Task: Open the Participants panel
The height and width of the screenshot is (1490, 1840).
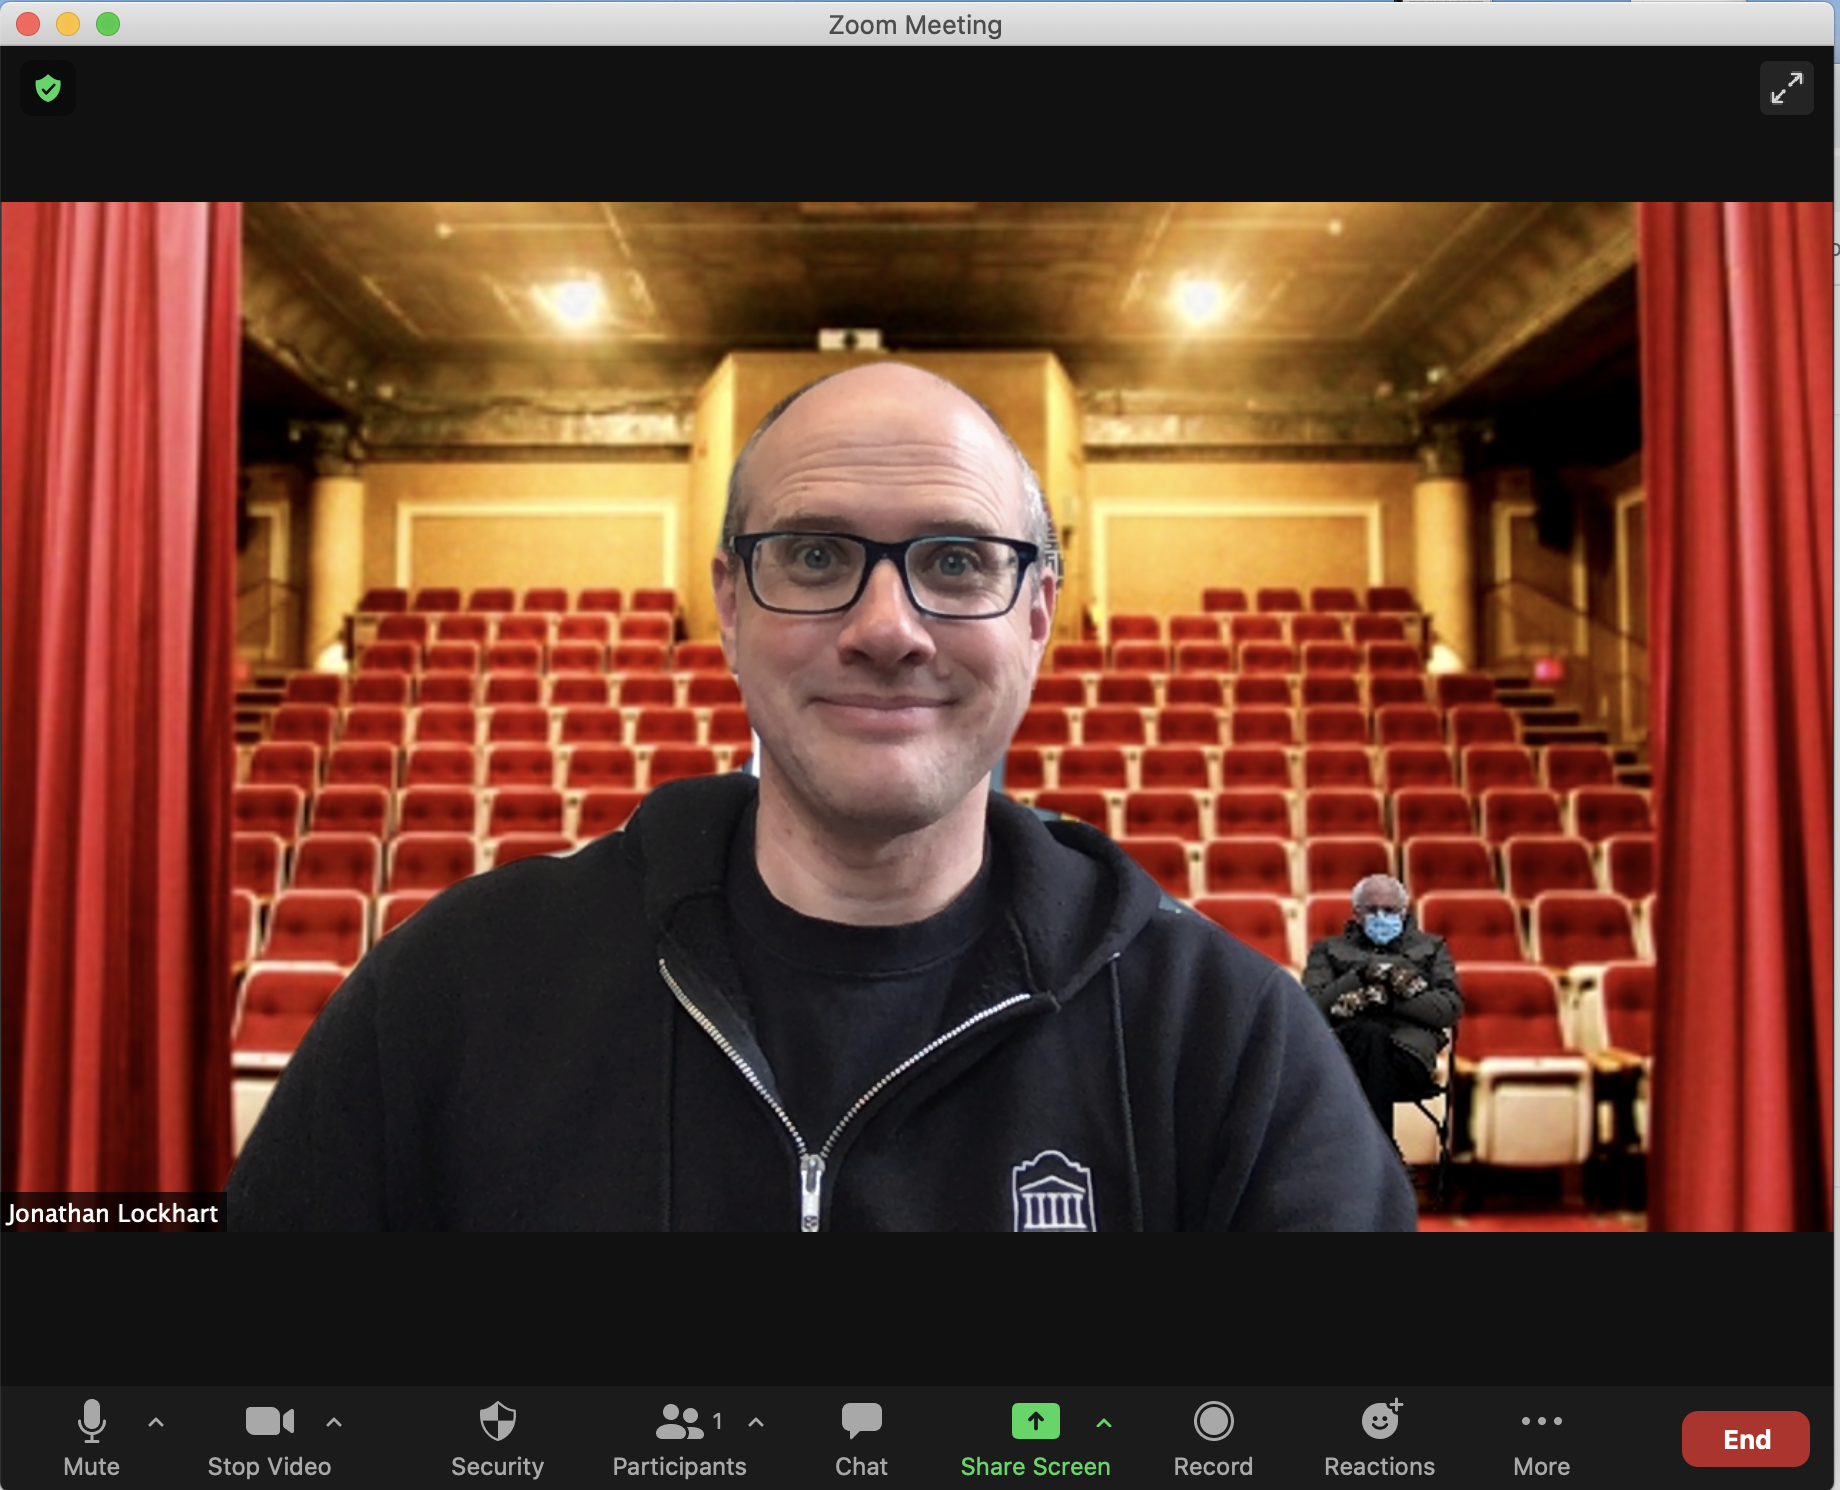Action: click(679, 1438)
